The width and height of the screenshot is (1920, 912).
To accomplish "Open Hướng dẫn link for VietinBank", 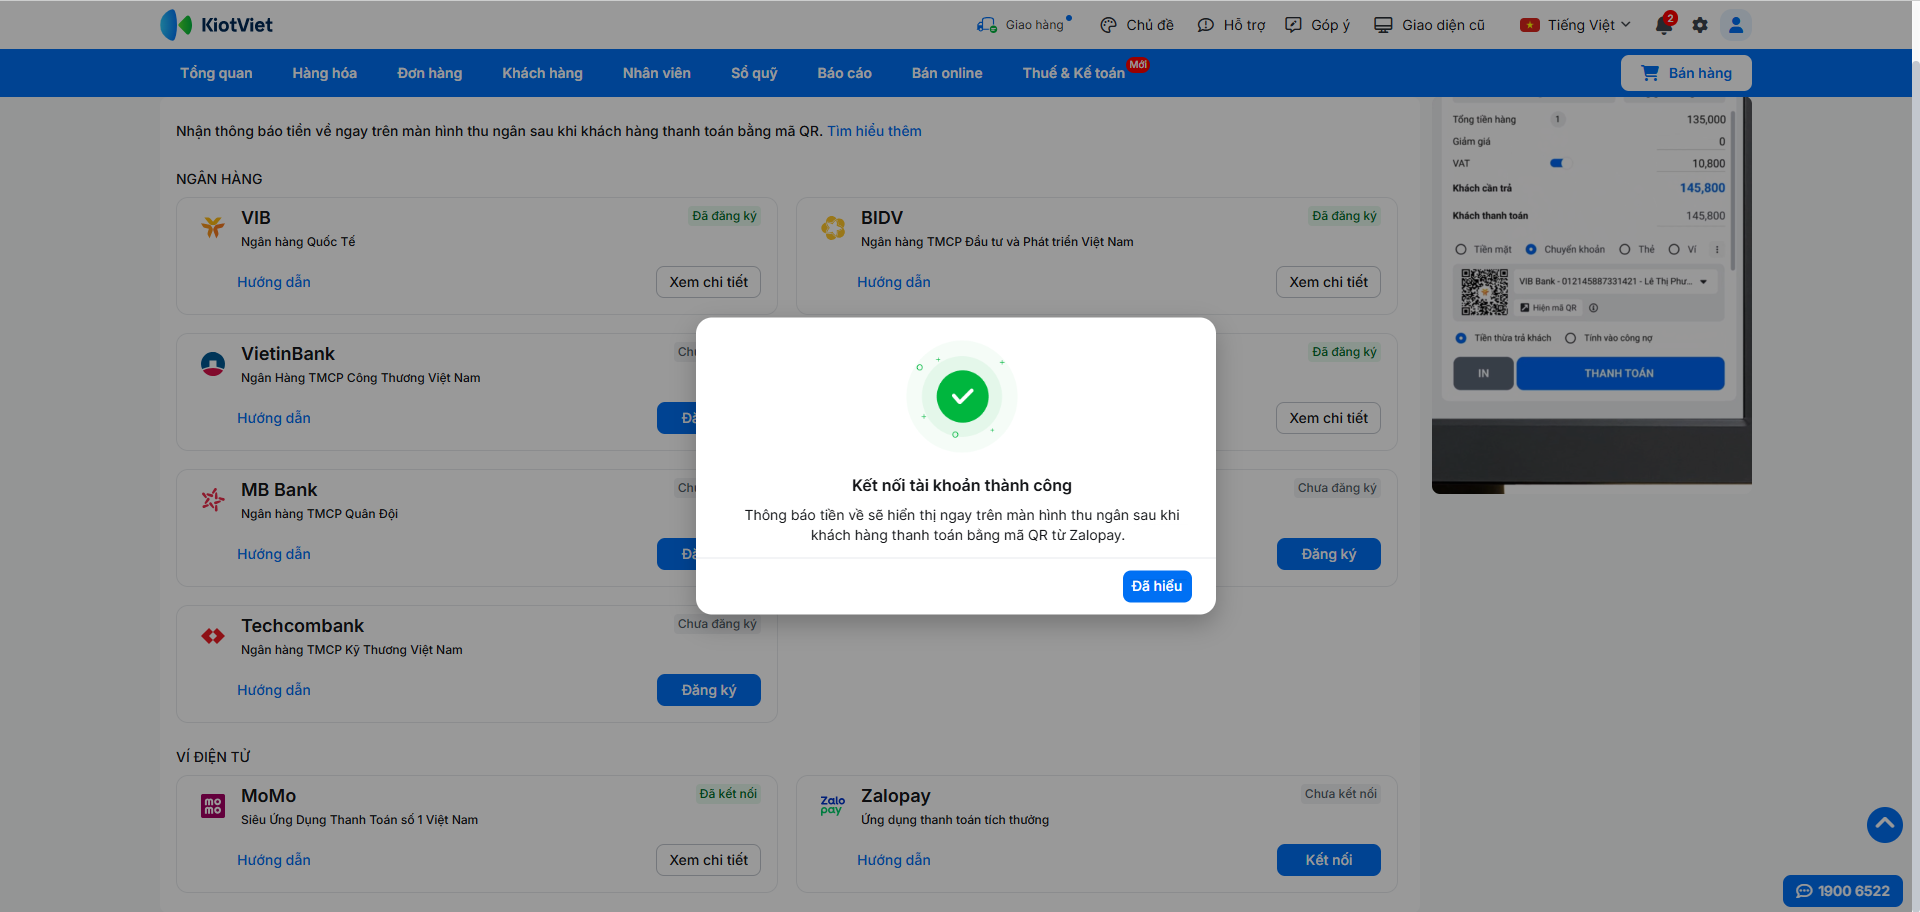I will click(274, 418).
